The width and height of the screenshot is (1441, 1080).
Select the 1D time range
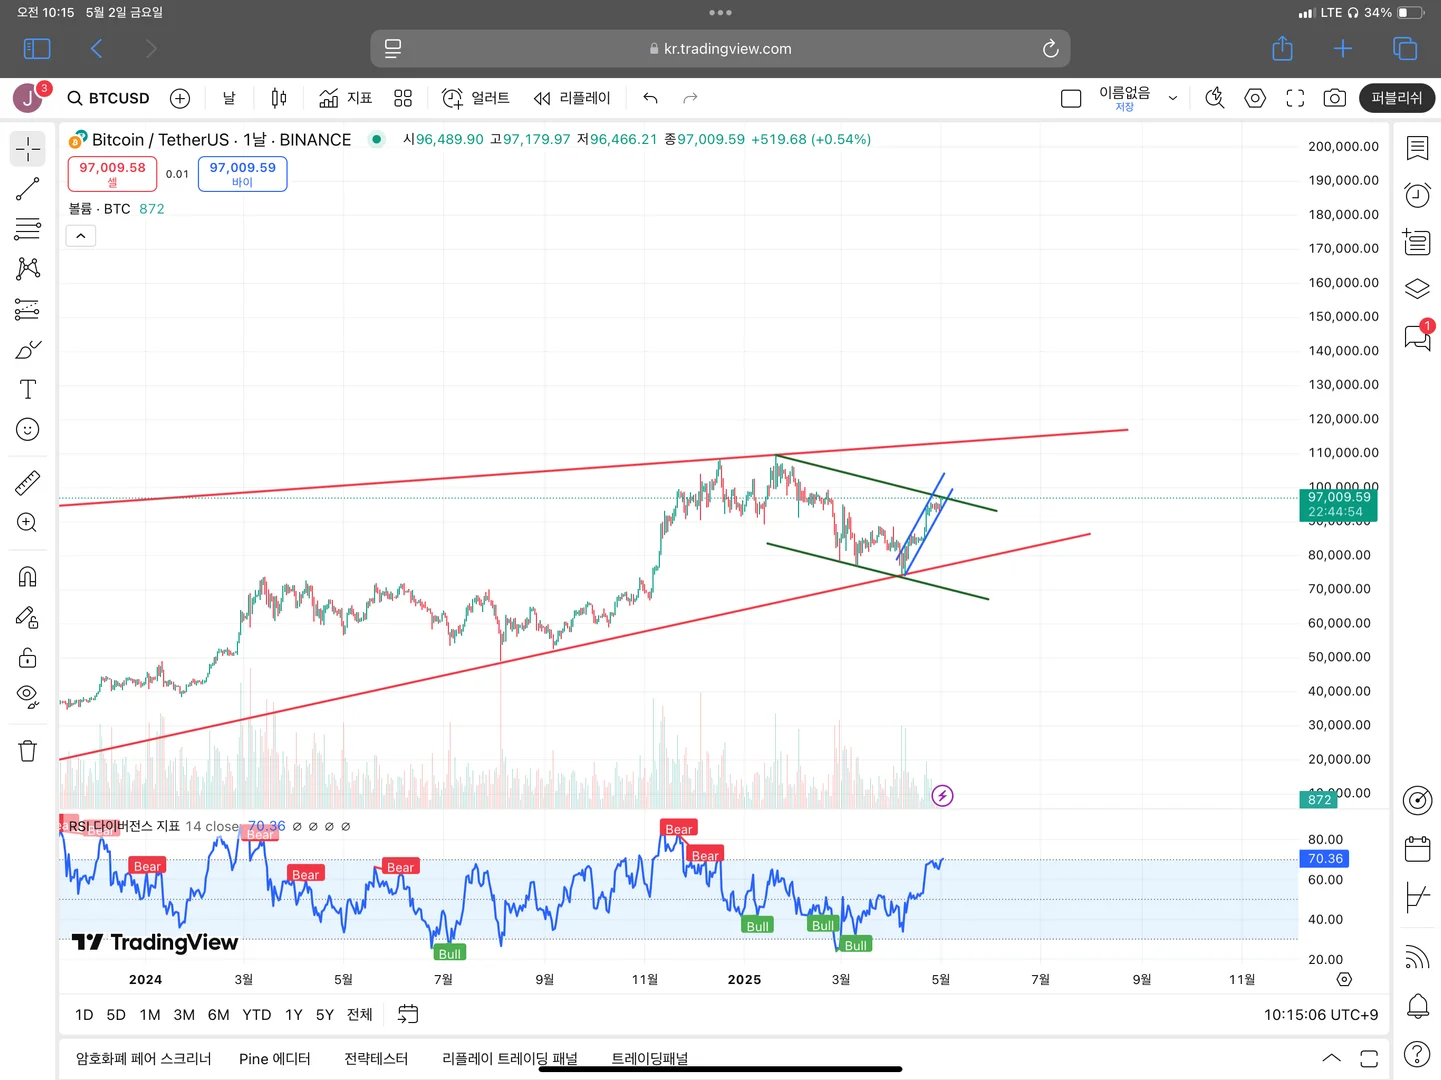(84, 1015)
